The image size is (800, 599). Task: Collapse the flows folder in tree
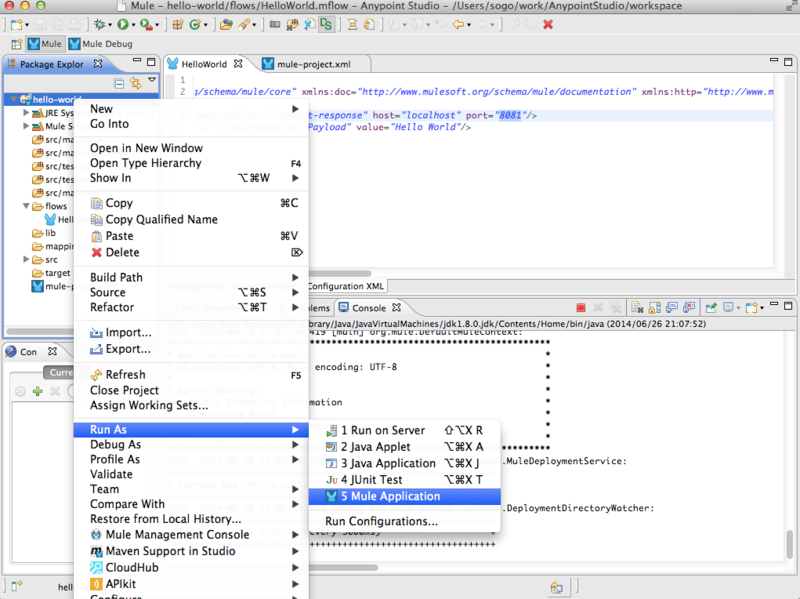pyautogui.click(x=26, y=206)
